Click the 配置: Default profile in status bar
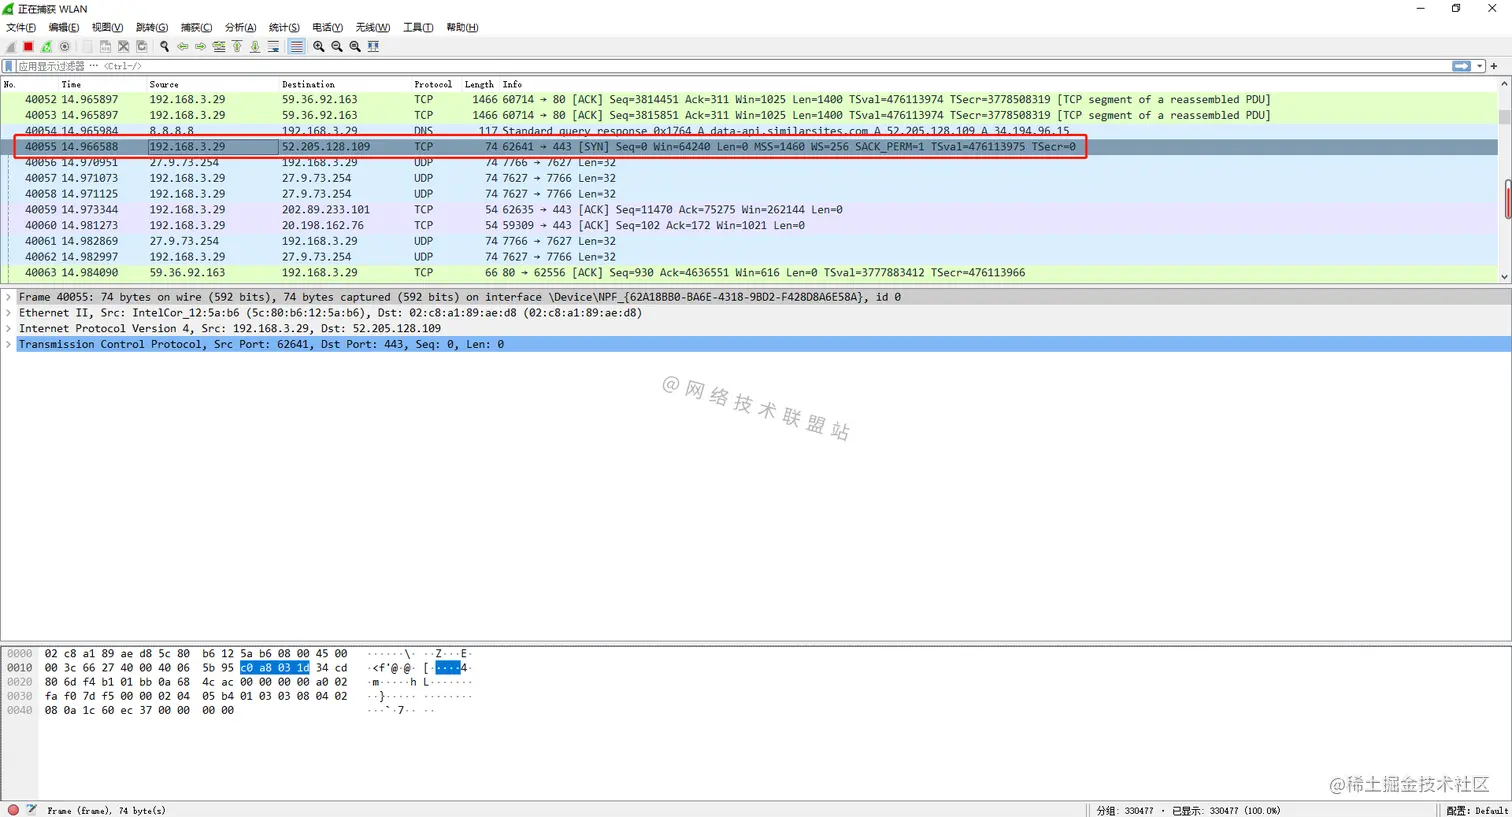This screenshot has width=1512, height=817. coord(1477,810)
